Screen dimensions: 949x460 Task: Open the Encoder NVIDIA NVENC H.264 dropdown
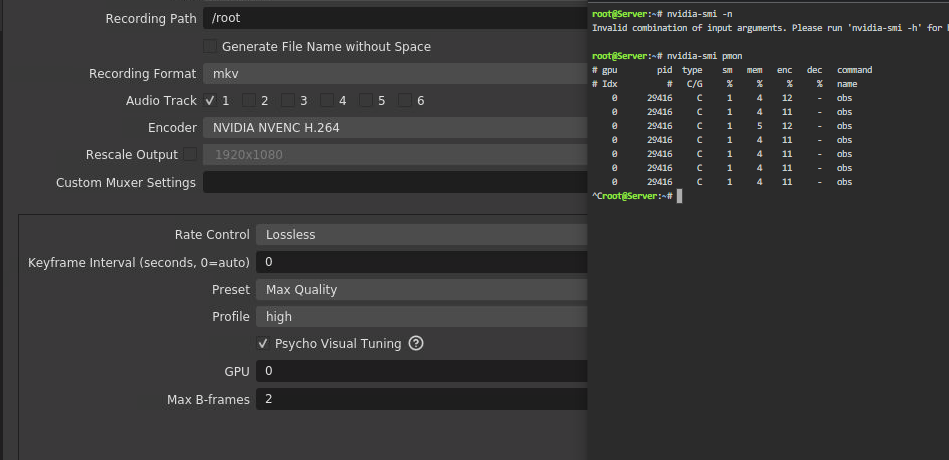(395, 128)
